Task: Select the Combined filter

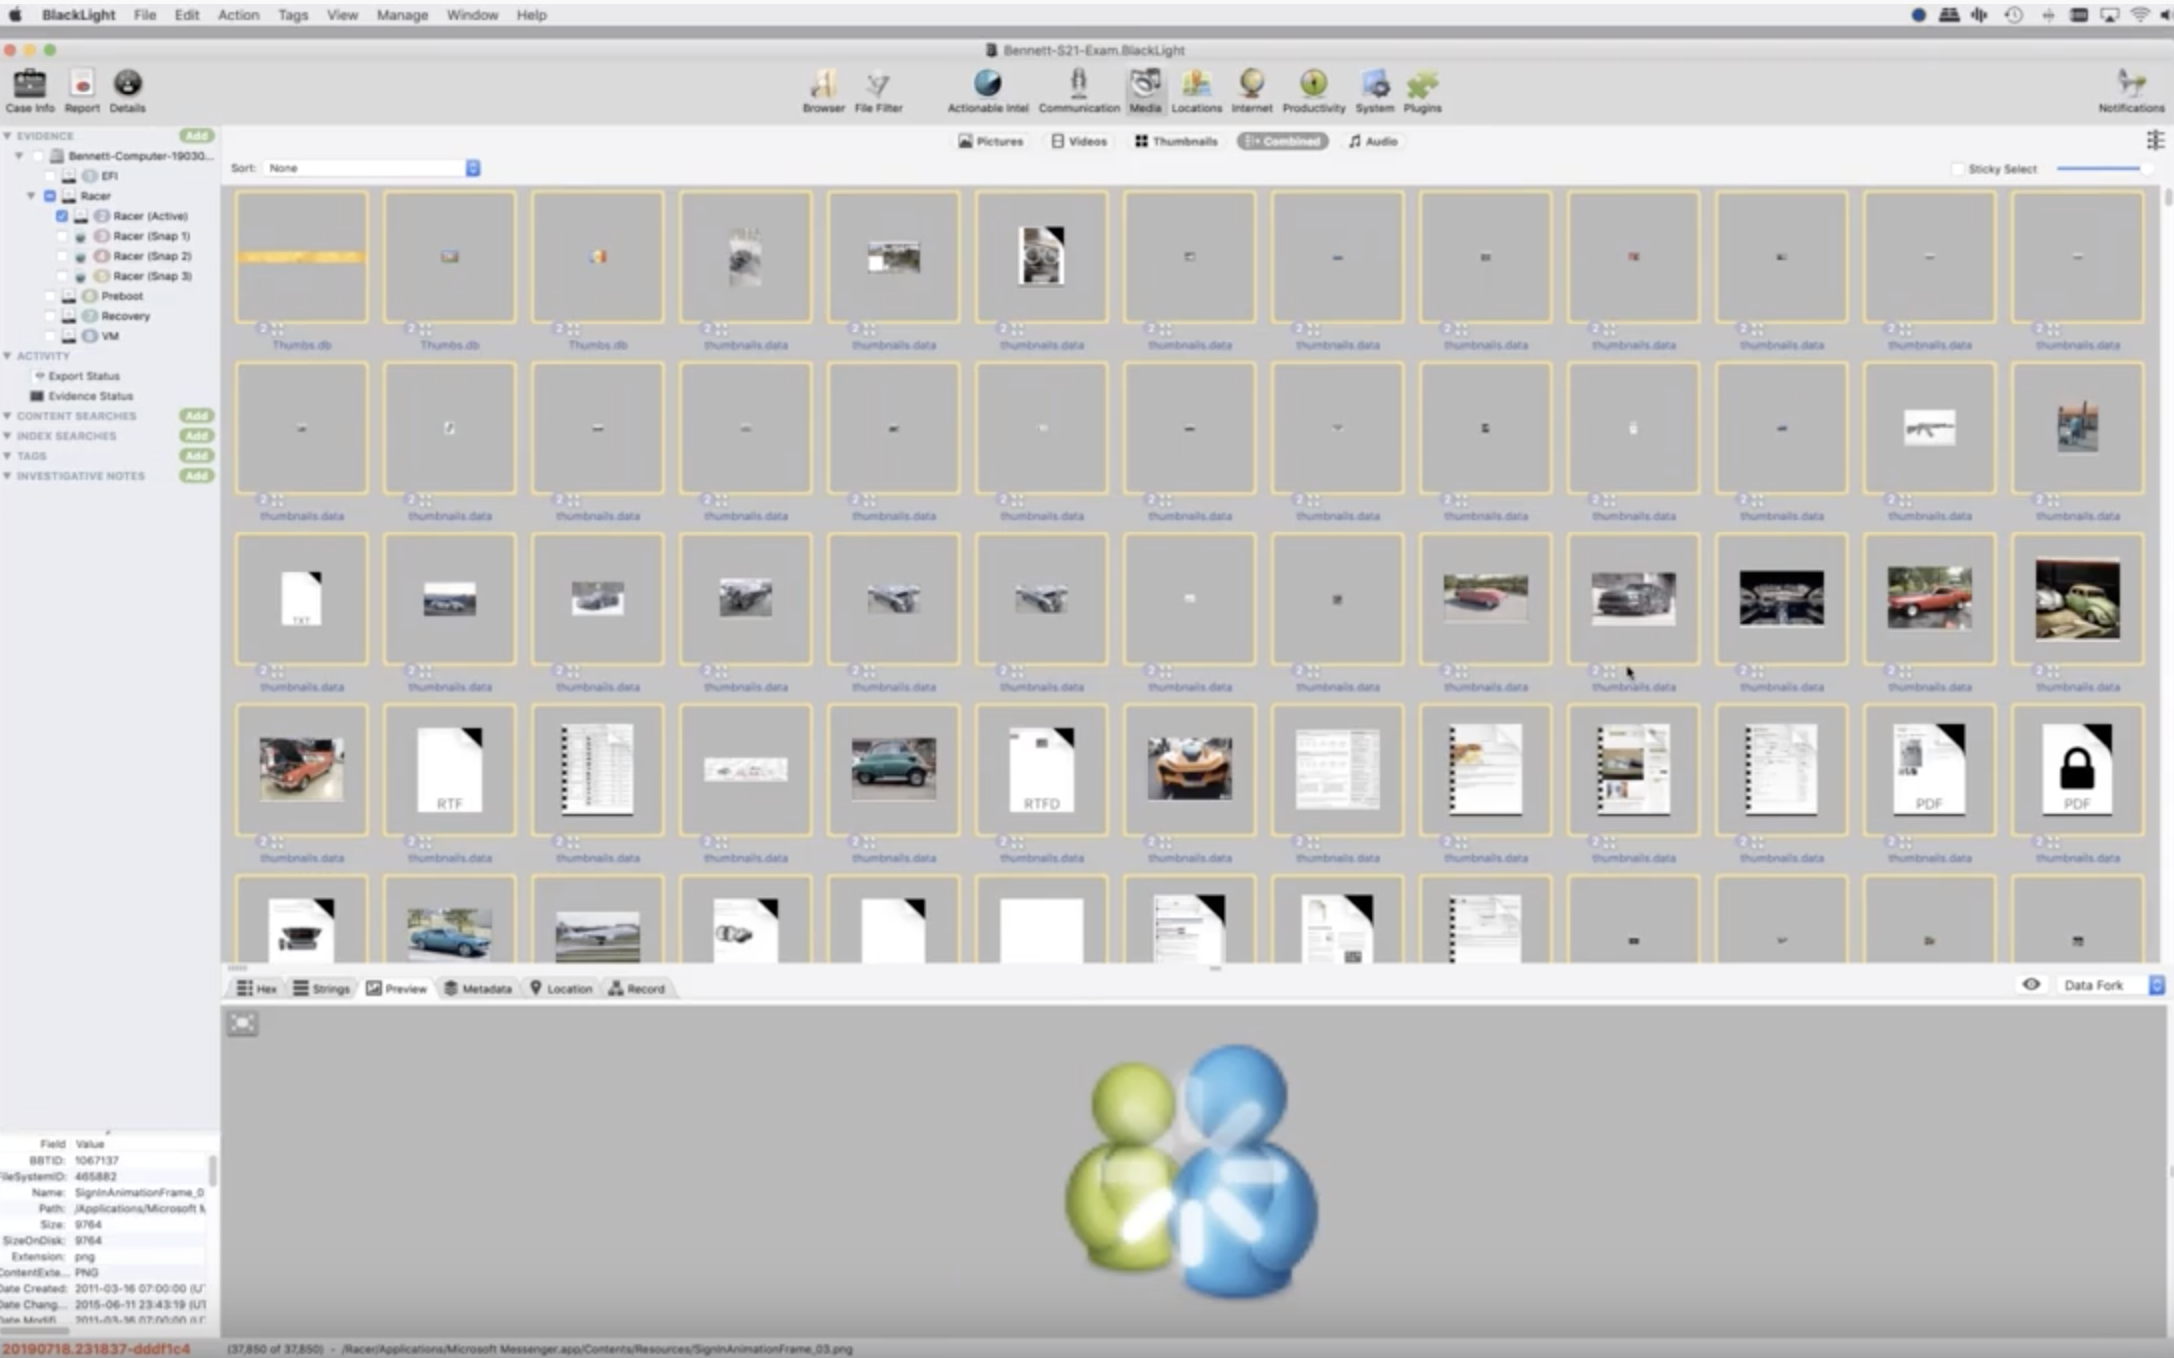Action: (1282, 141)
